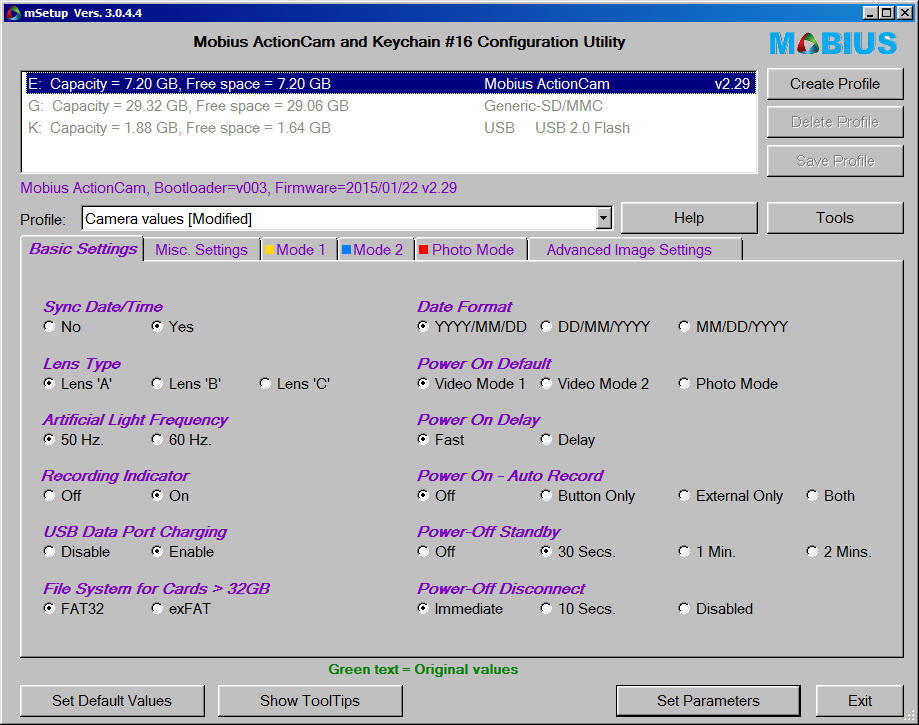The width and height of the screenshot is (919, 725).
Task: Switch to the Photo Mode tab
Action: click(471, 250)
